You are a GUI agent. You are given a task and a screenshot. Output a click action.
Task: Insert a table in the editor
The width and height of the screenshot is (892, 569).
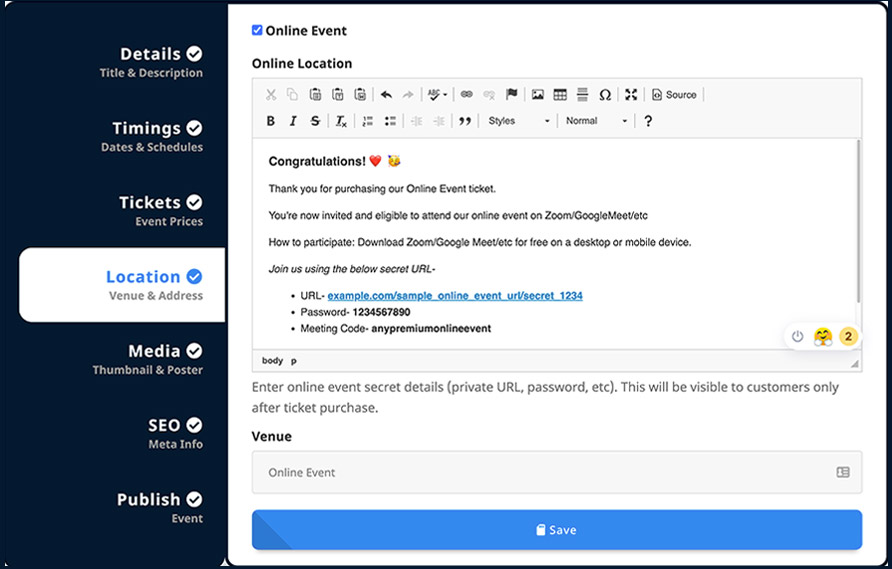(x=560, y=94)
